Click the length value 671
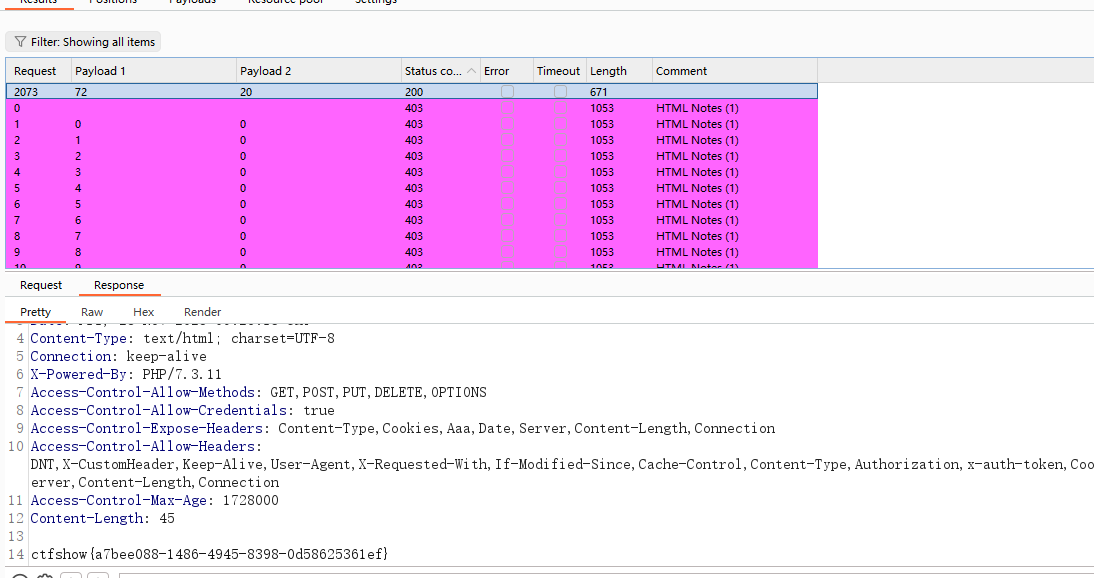The image size is (1094, 578). (x=599, y=91)
